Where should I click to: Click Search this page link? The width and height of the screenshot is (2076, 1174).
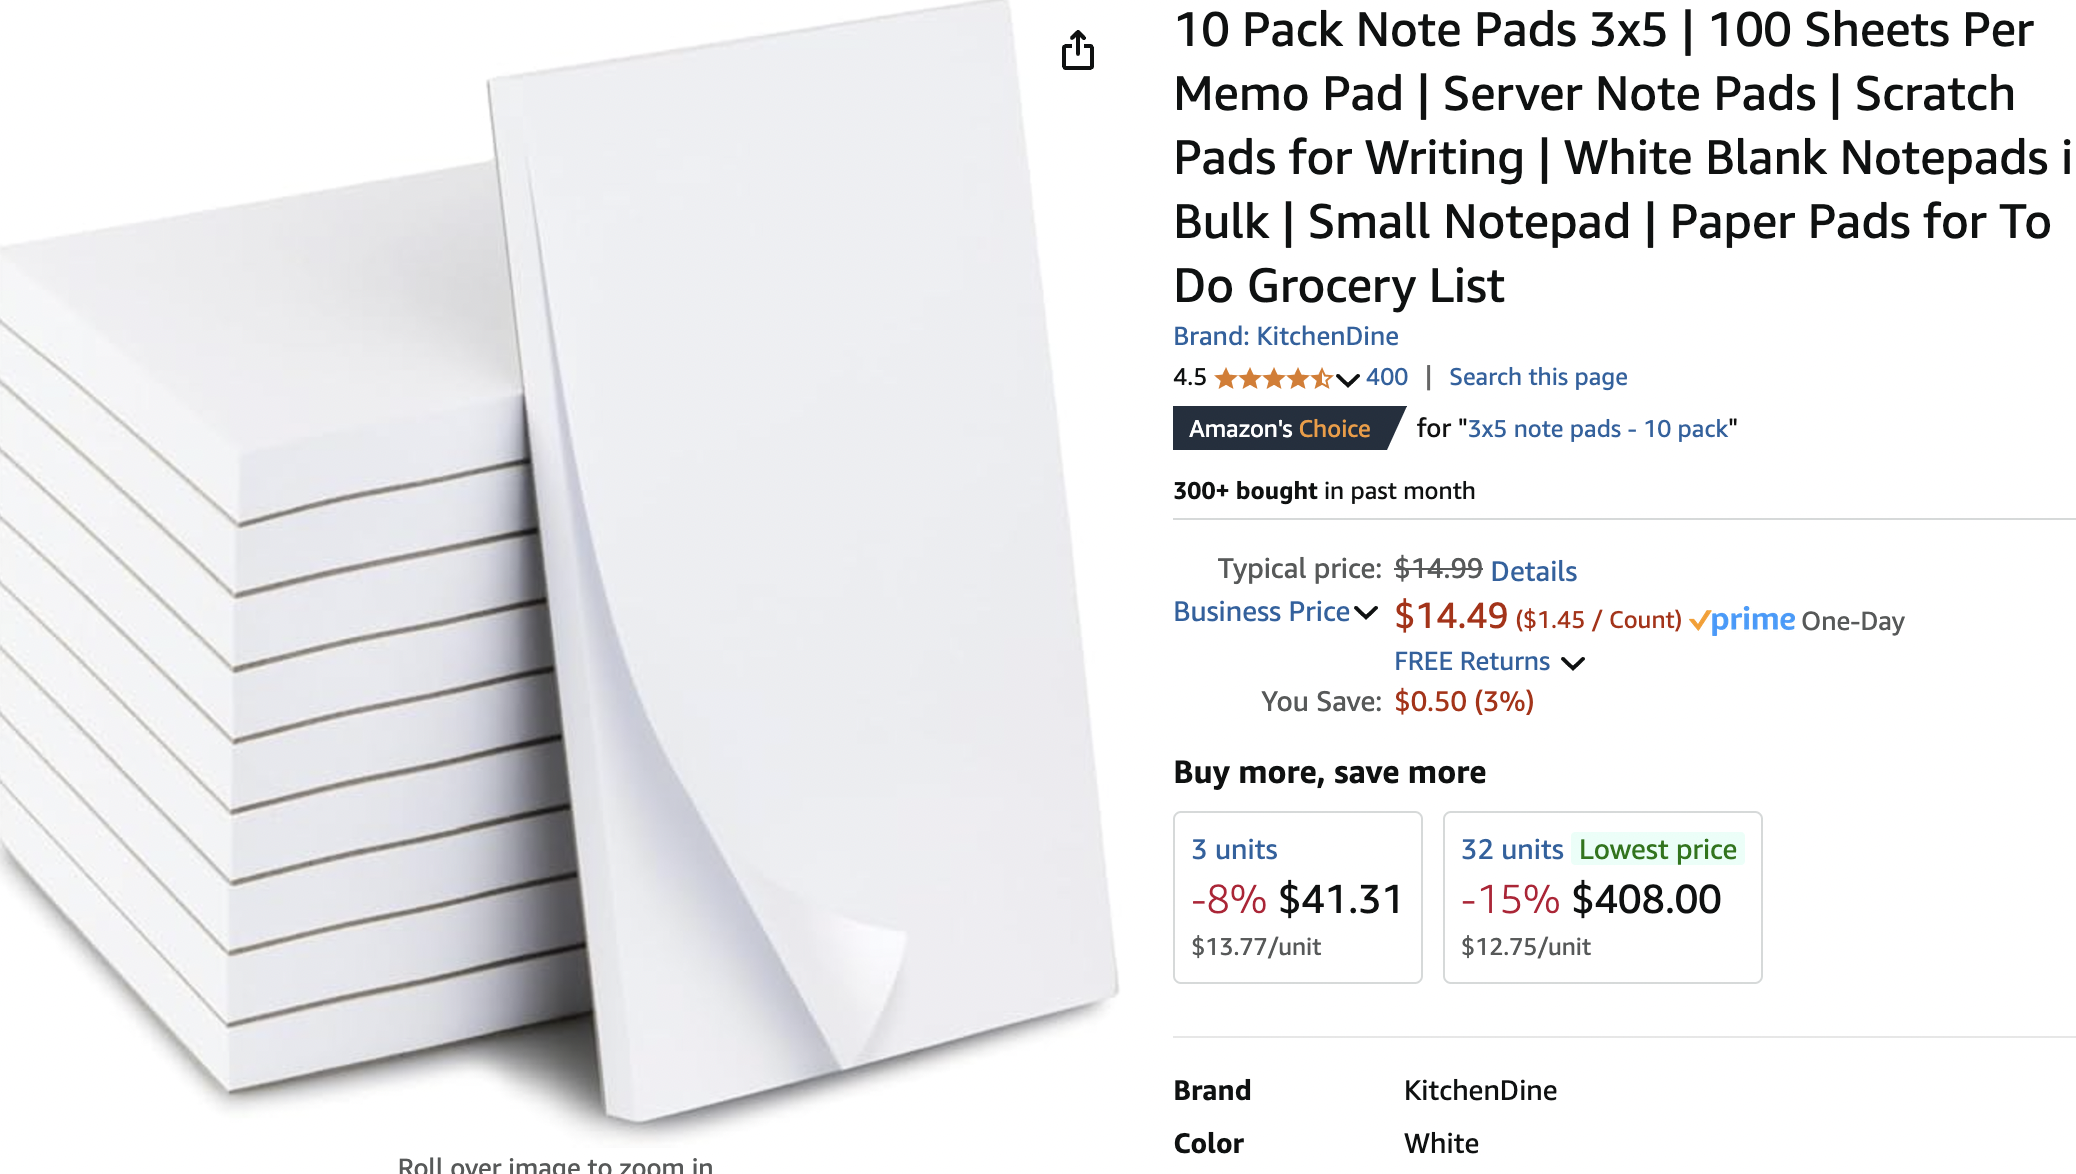[x=1538, y=377]
